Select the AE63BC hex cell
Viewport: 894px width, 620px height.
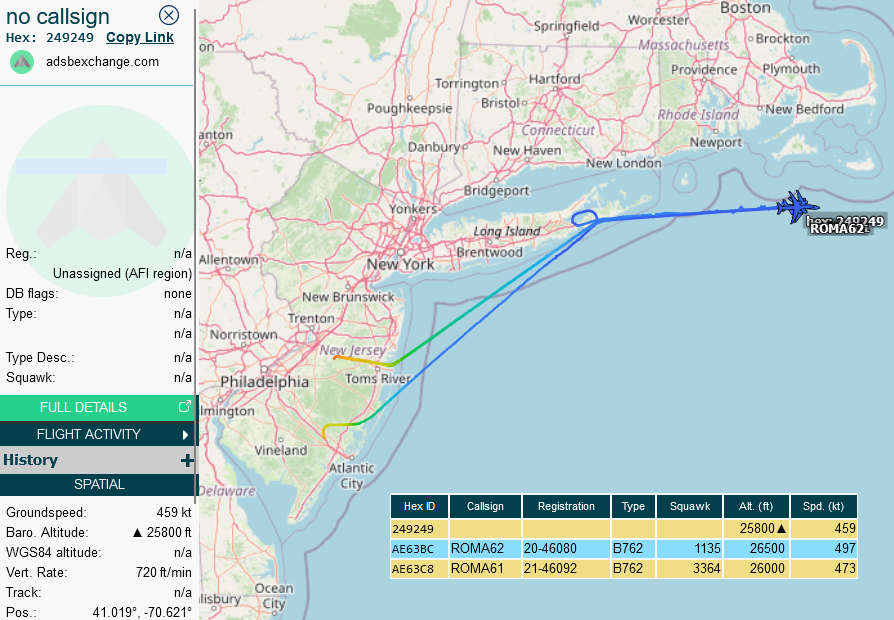click(x=419, y=549)
